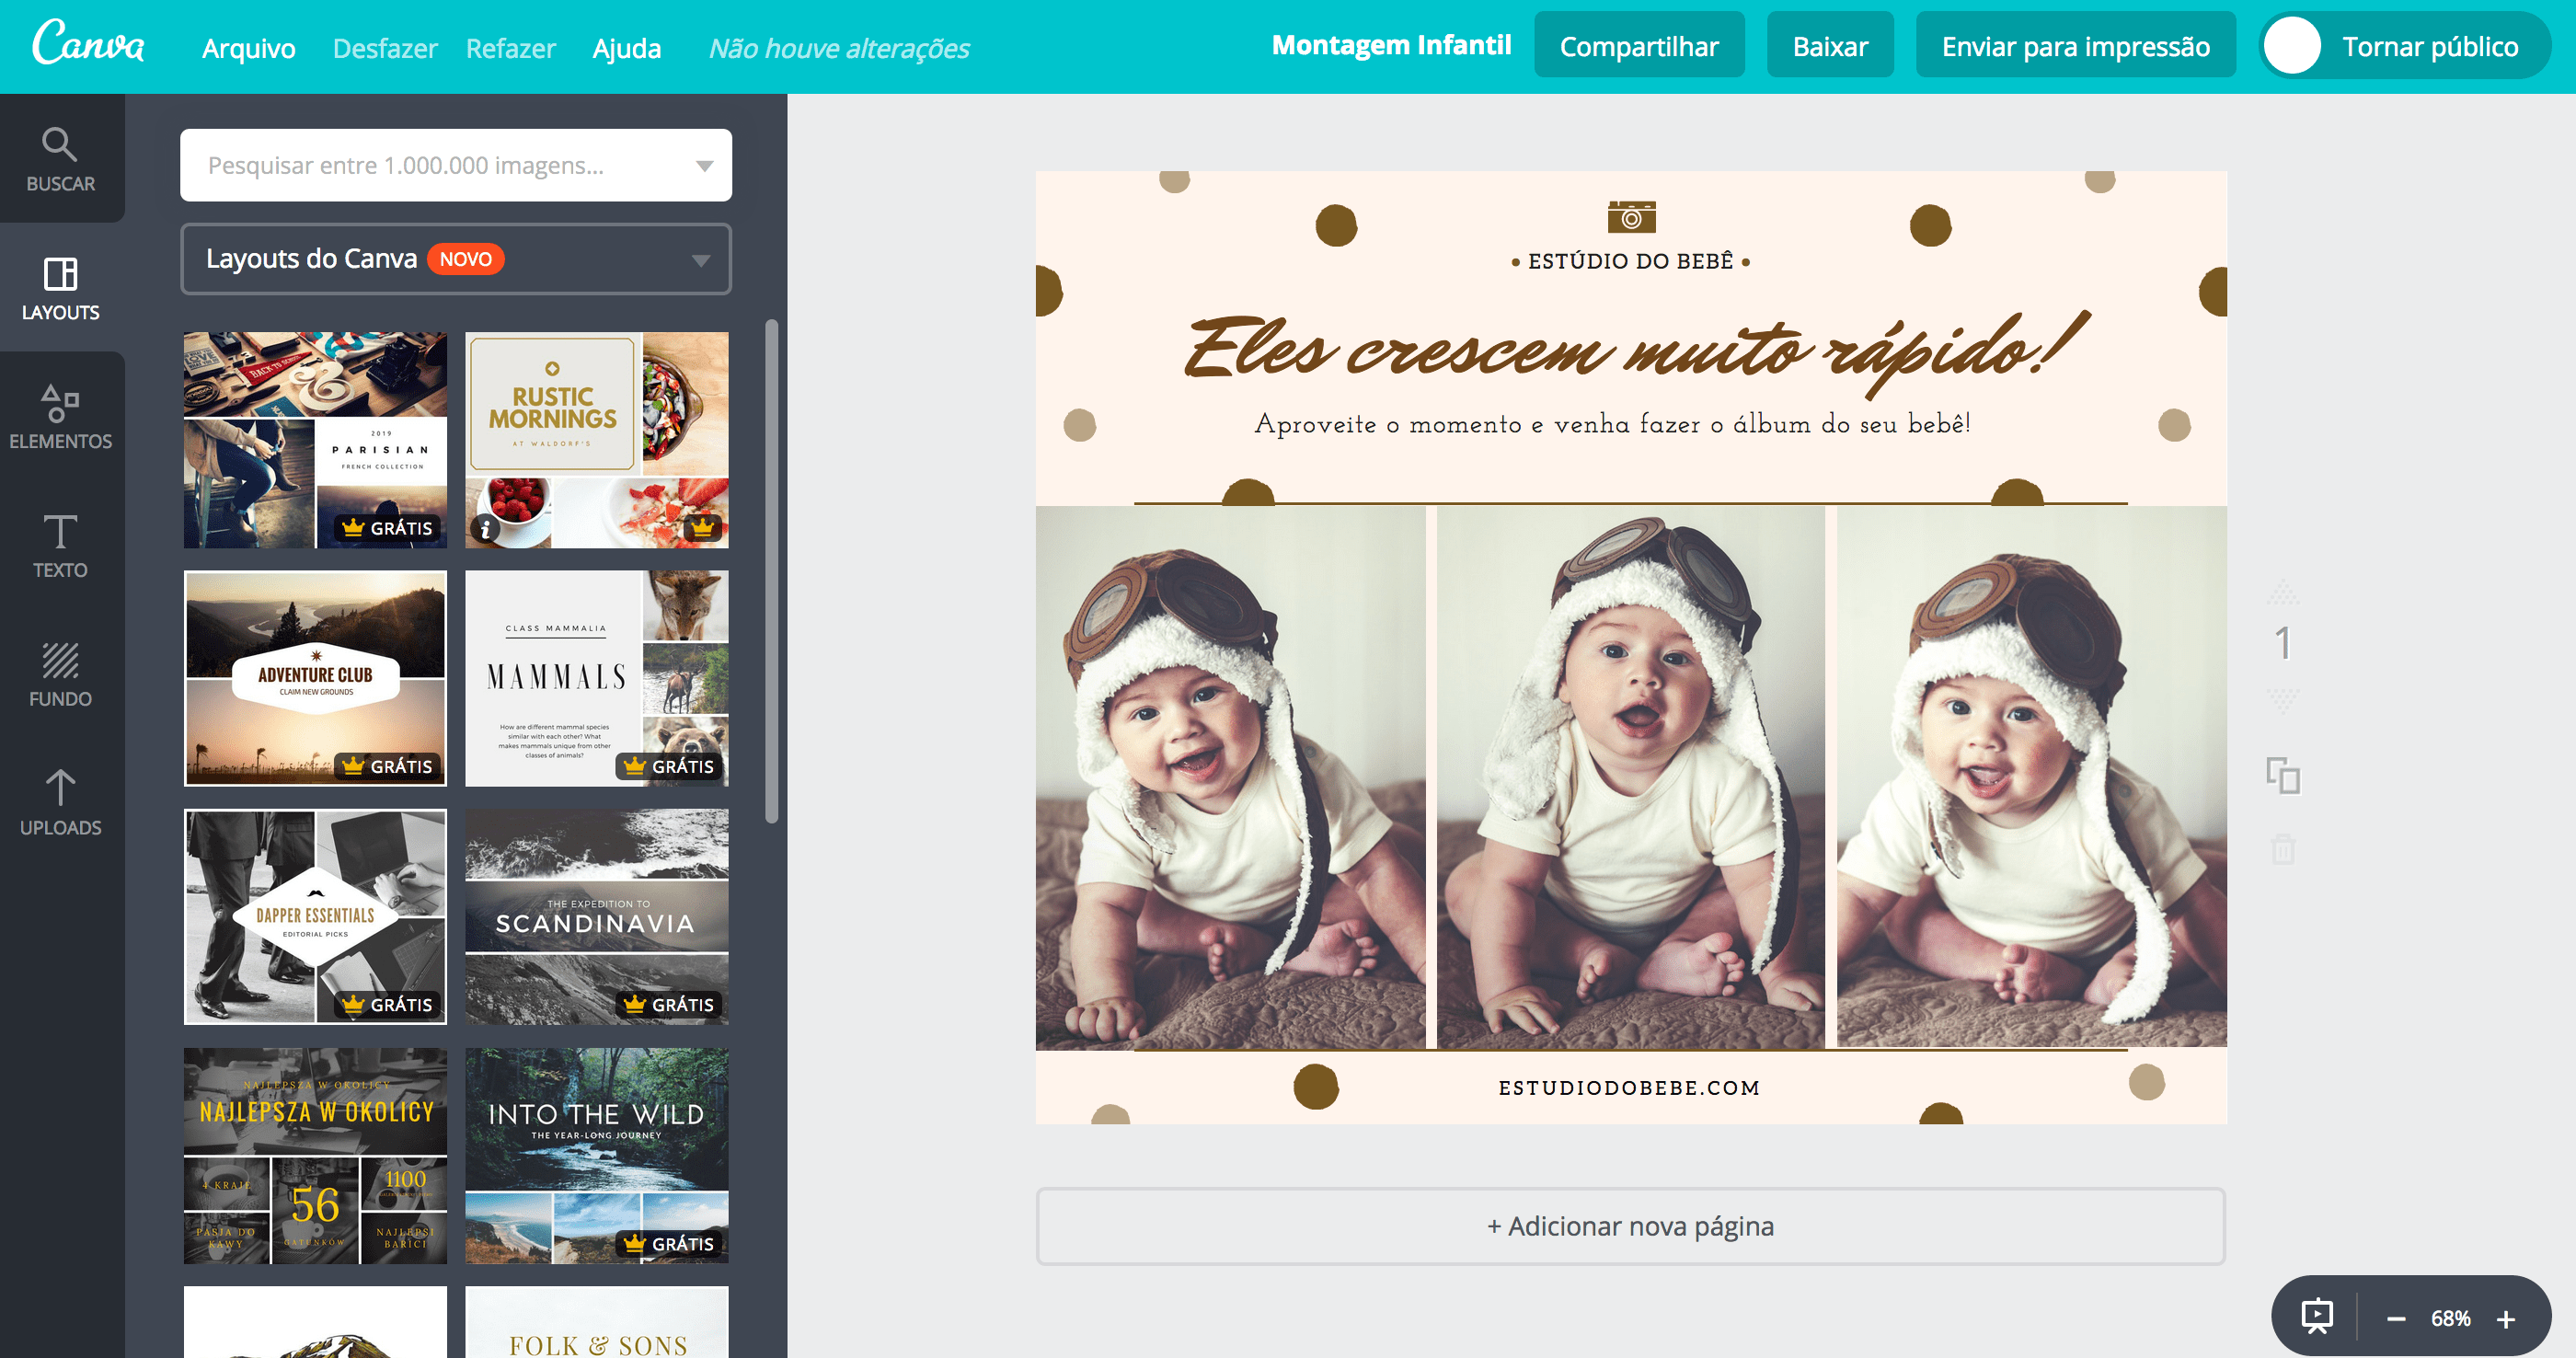Open the Elementos panel
Viewport: 2576px width, 1358px height.
(x=60, y=417)
